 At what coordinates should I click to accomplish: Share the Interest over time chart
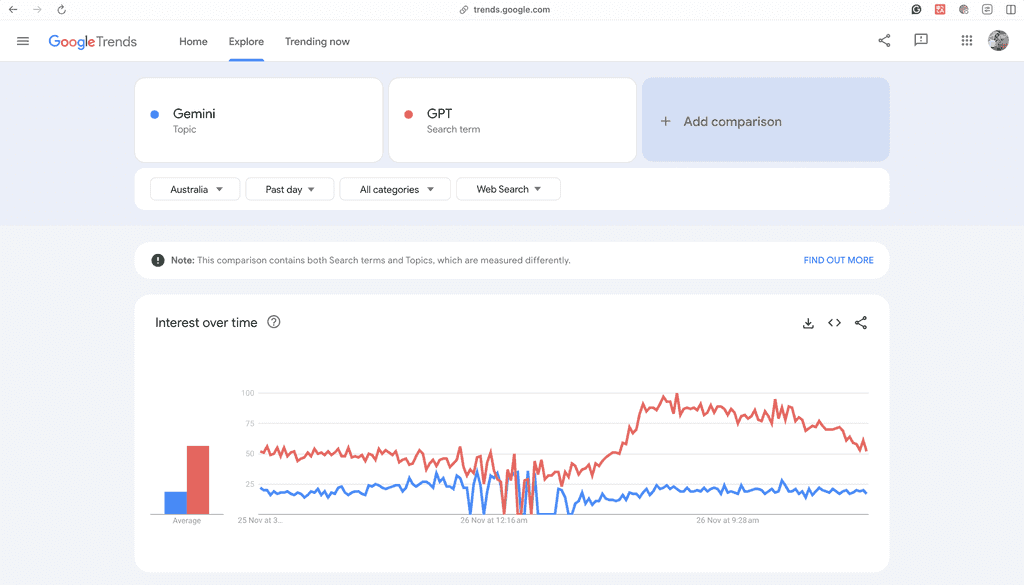tap(861, 323)
